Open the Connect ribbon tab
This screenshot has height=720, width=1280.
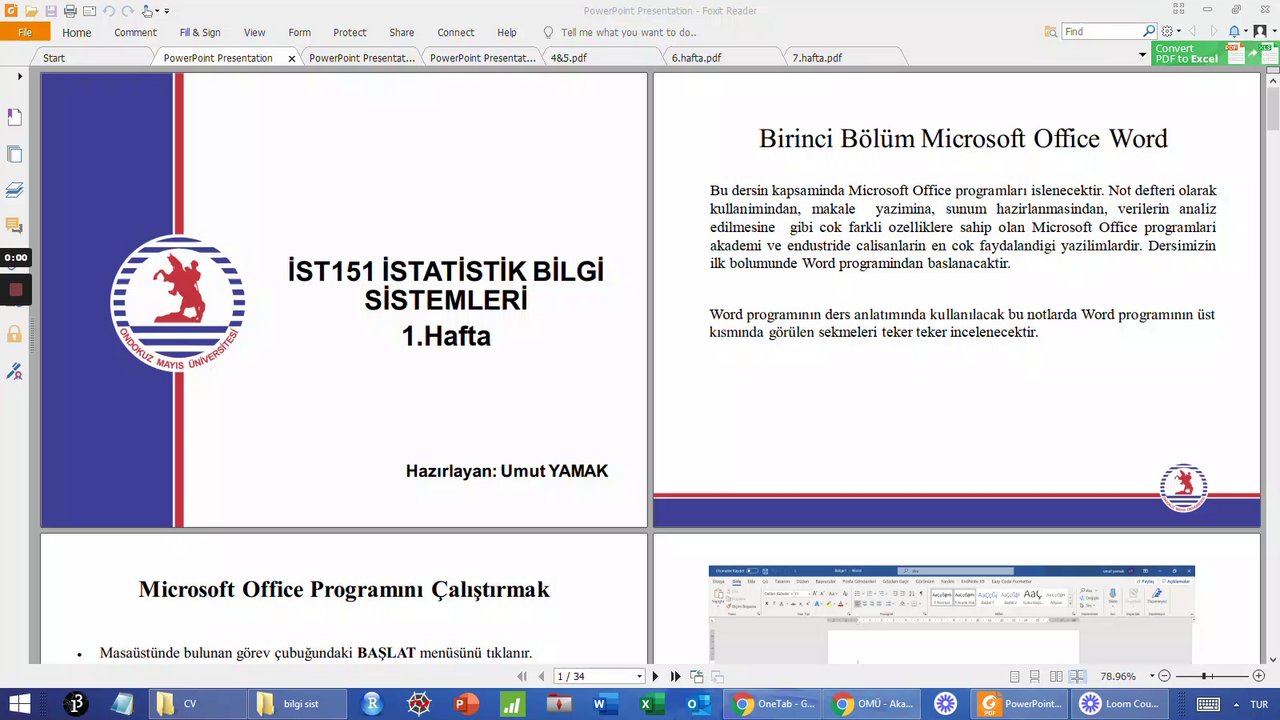click(x=455, y=32)
